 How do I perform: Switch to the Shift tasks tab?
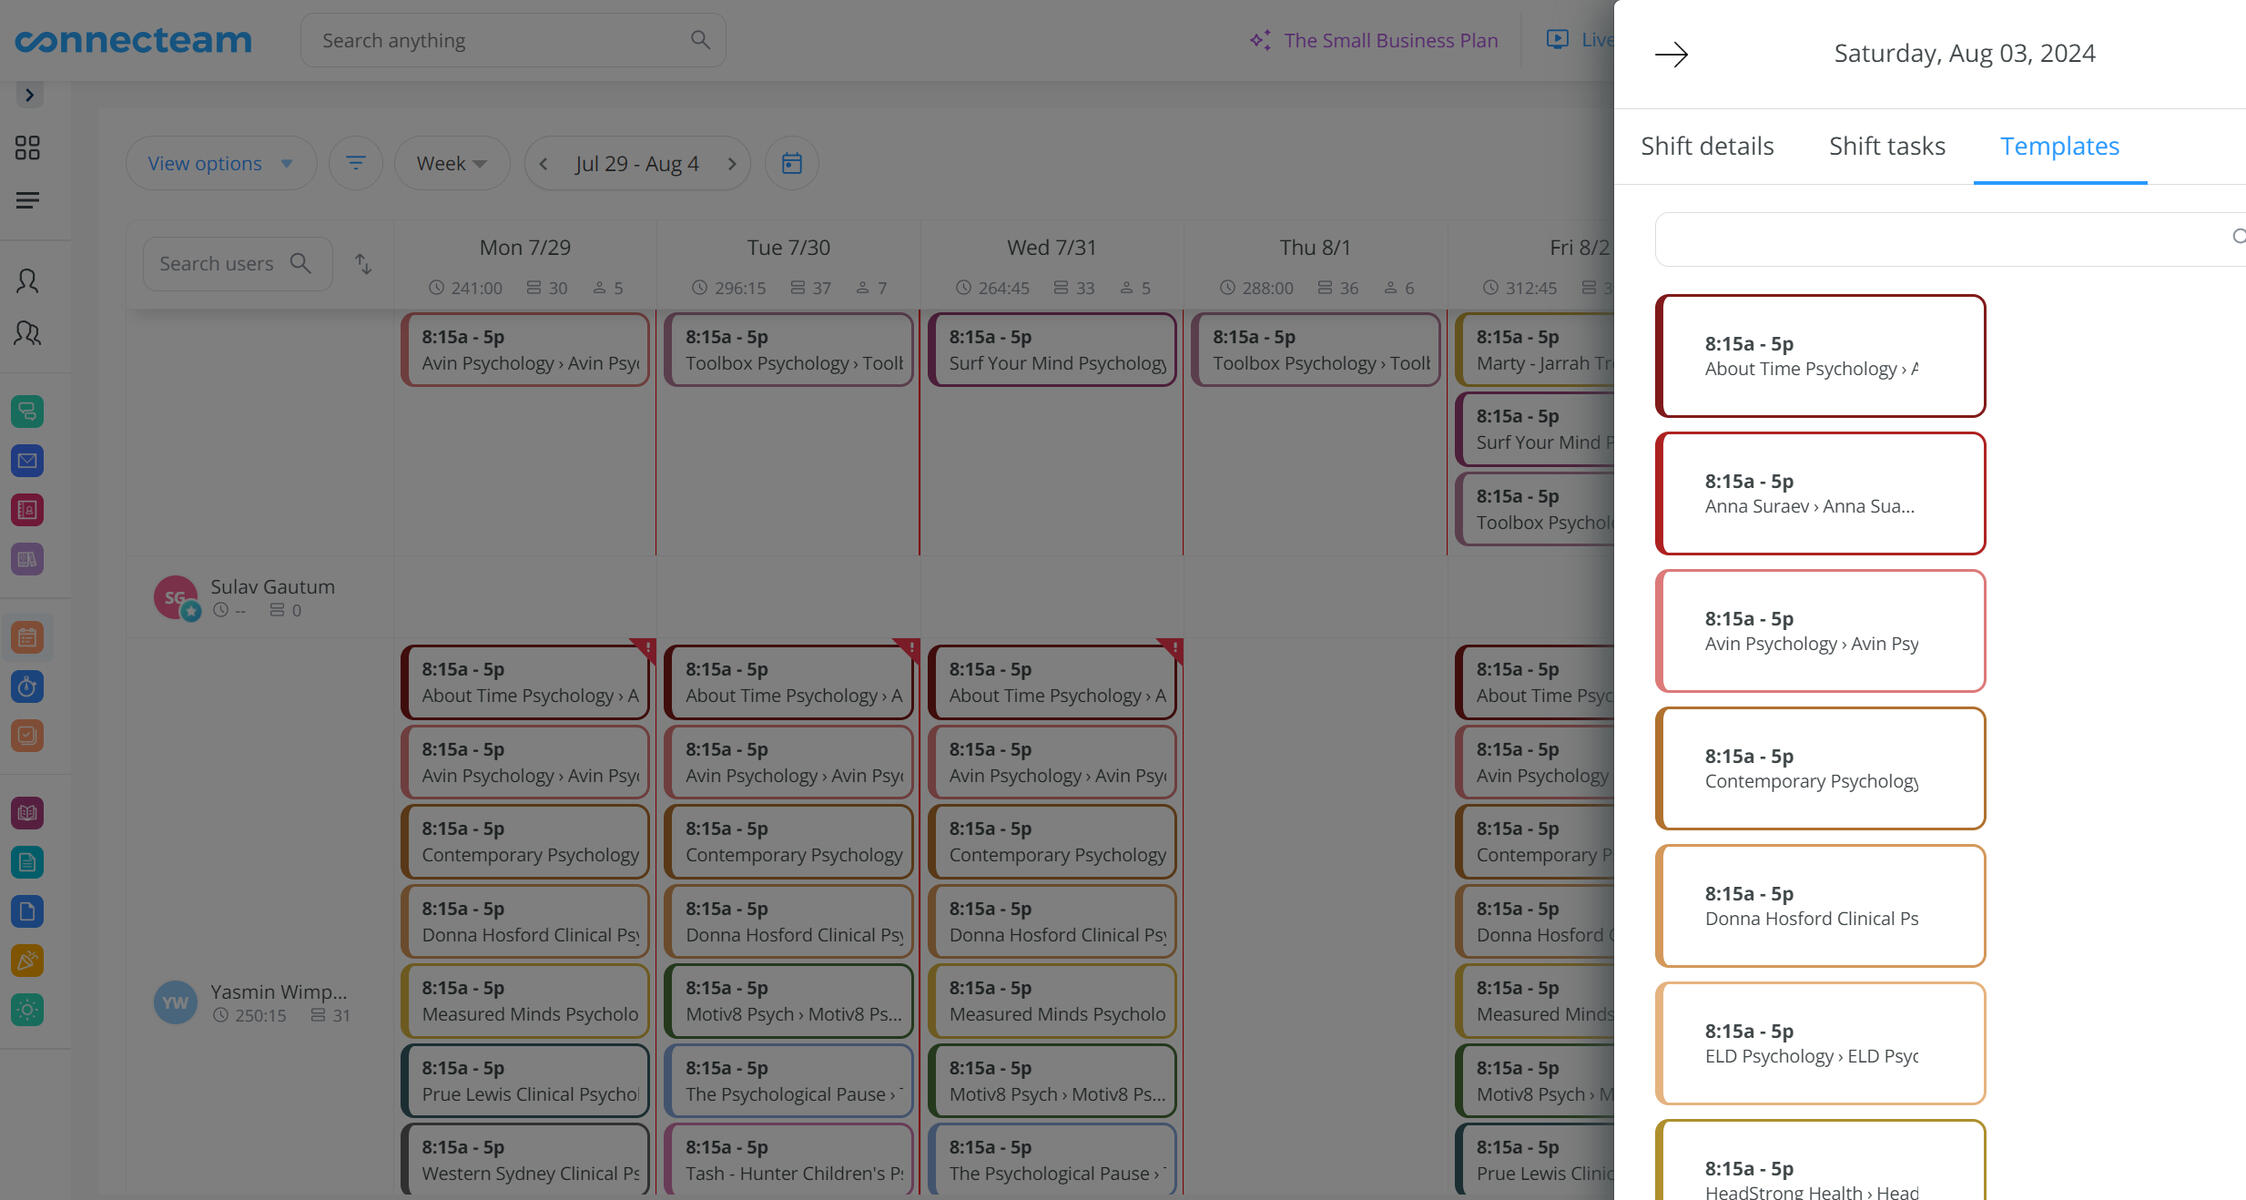click(x=1886, y=146)
